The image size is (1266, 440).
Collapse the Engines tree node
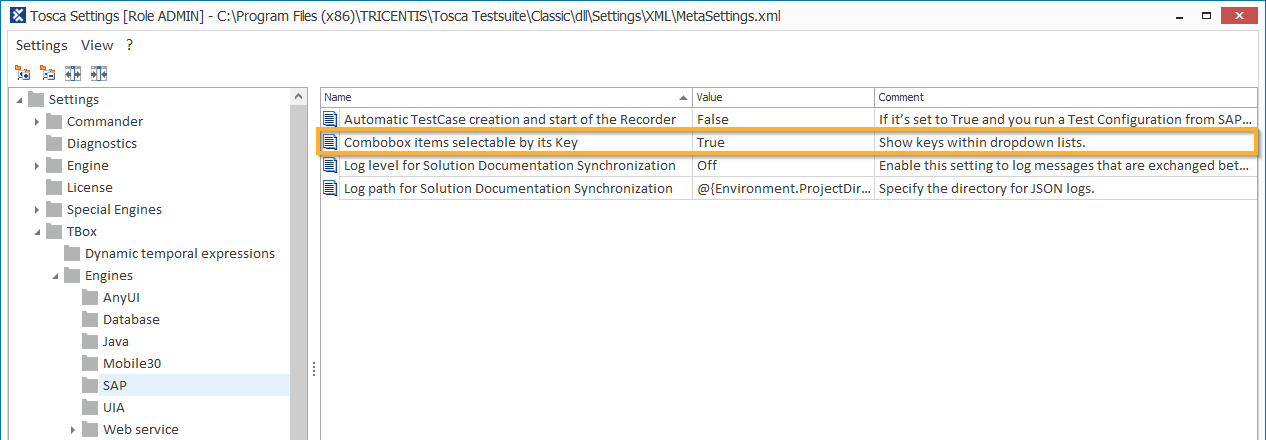[x=55, y=276]
